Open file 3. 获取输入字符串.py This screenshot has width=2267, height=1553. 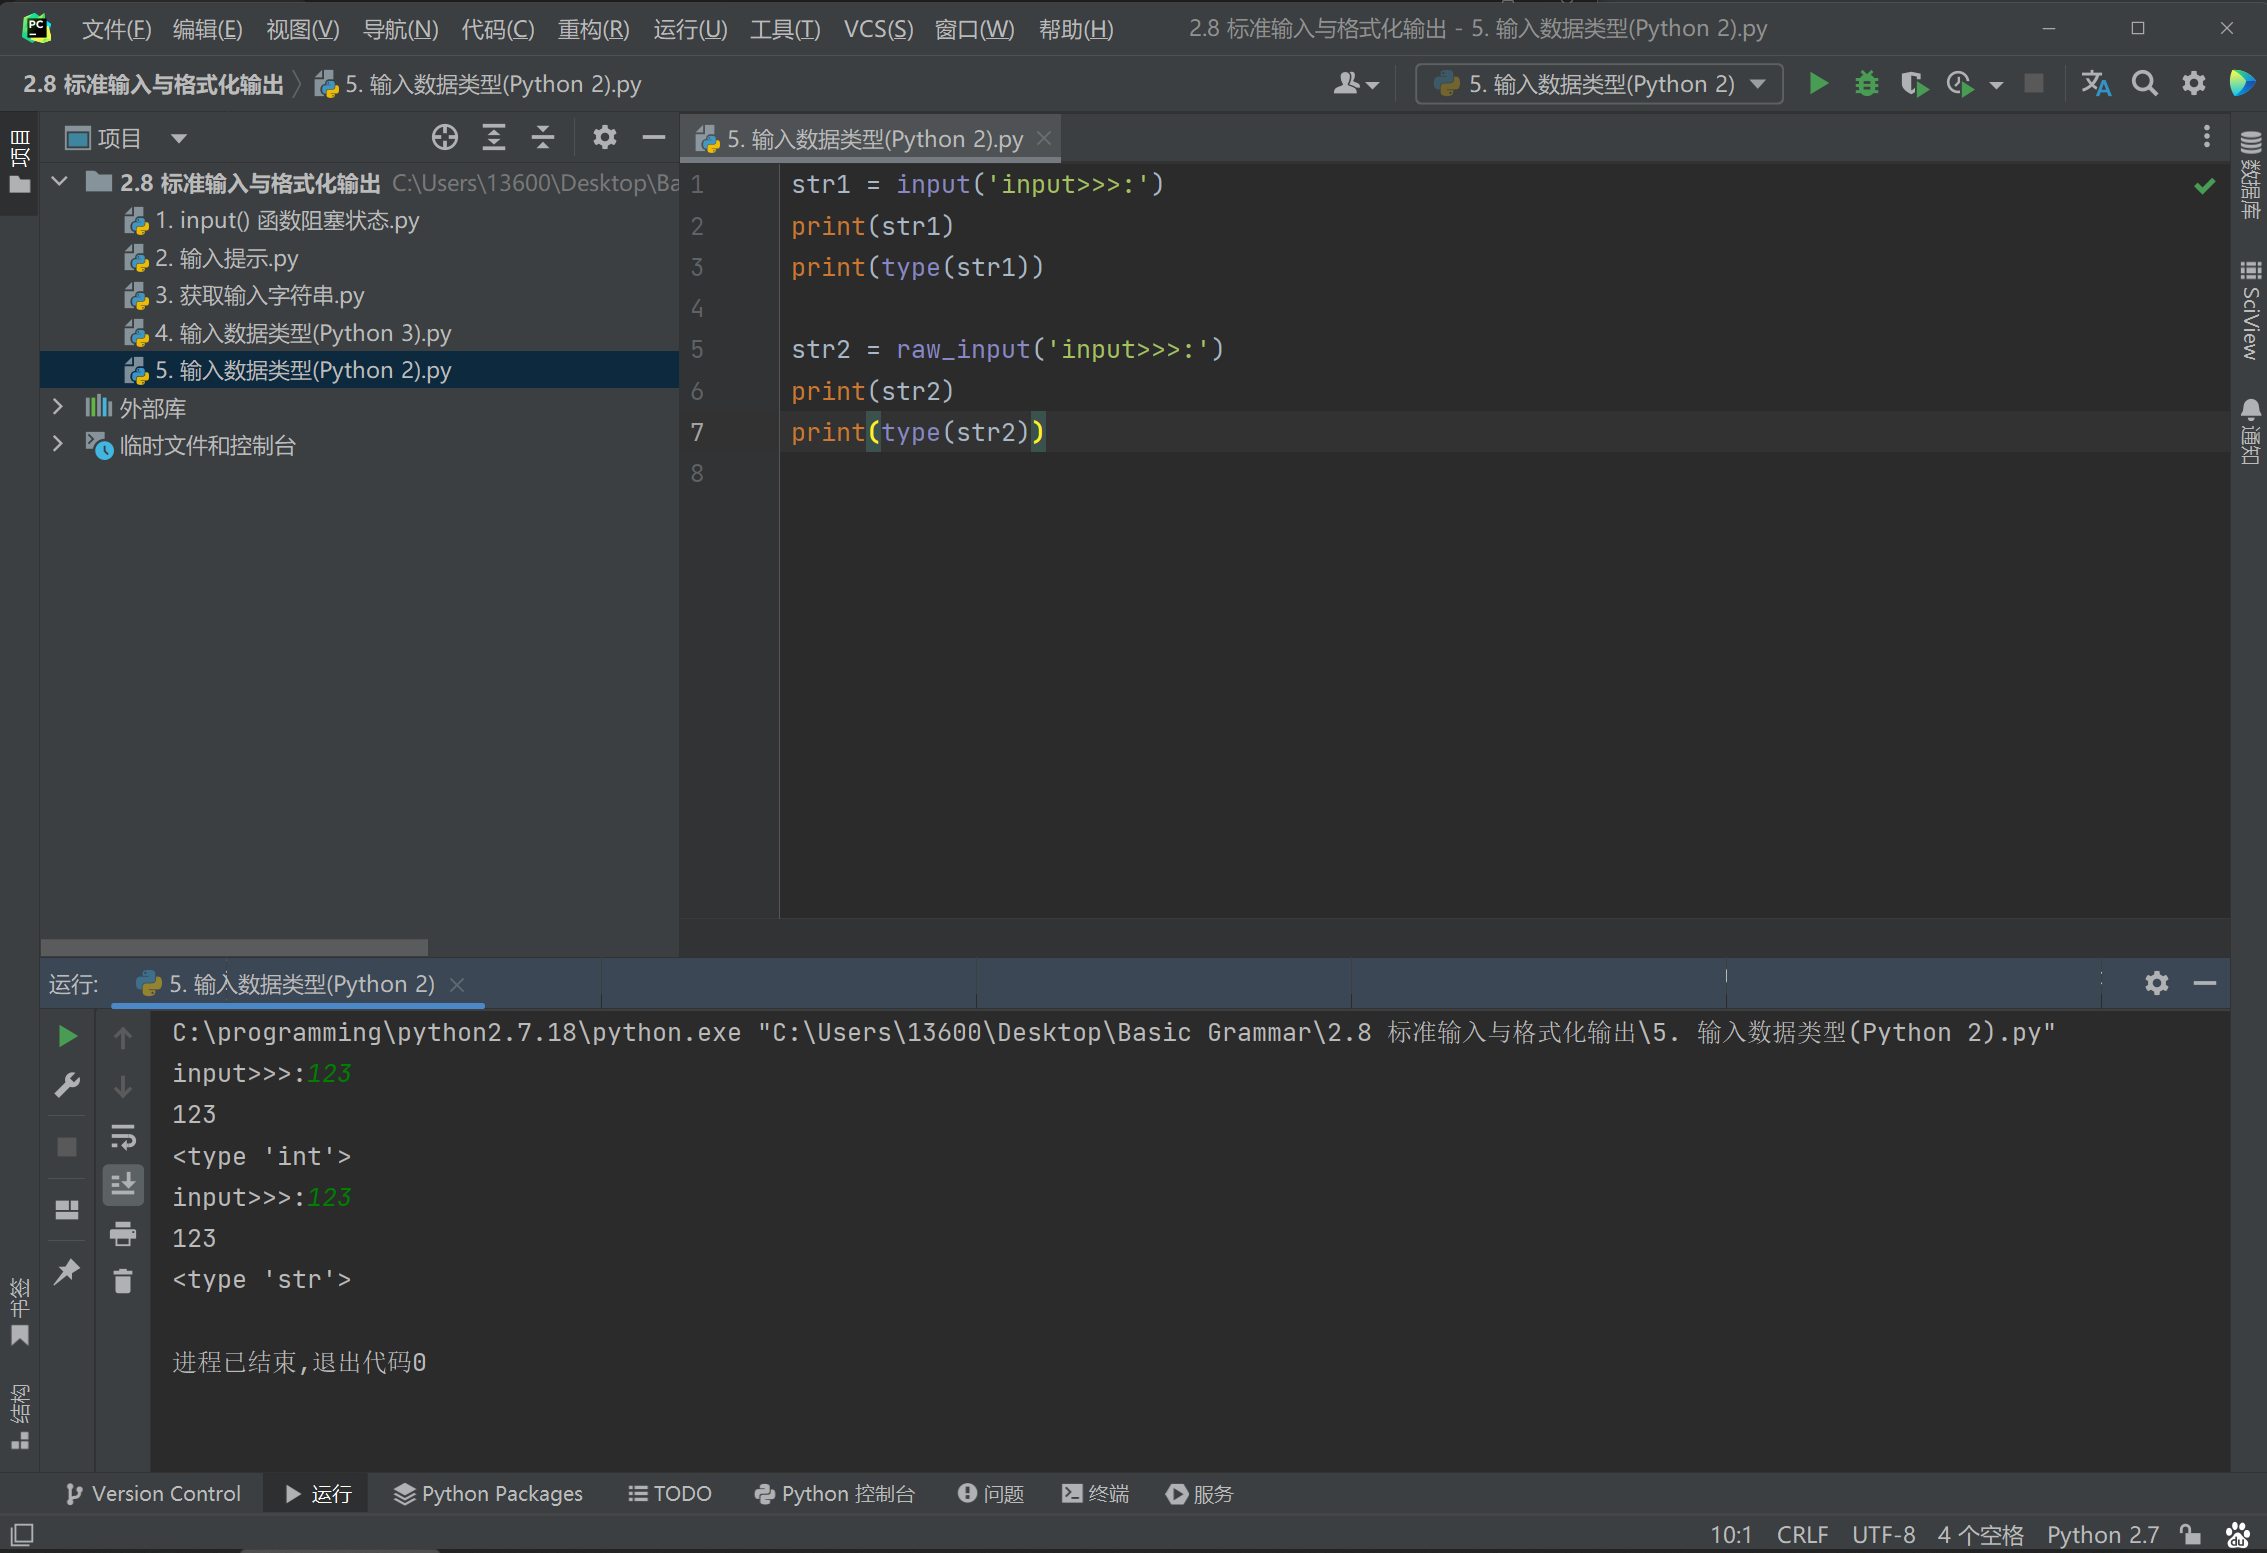click(259, 295)
